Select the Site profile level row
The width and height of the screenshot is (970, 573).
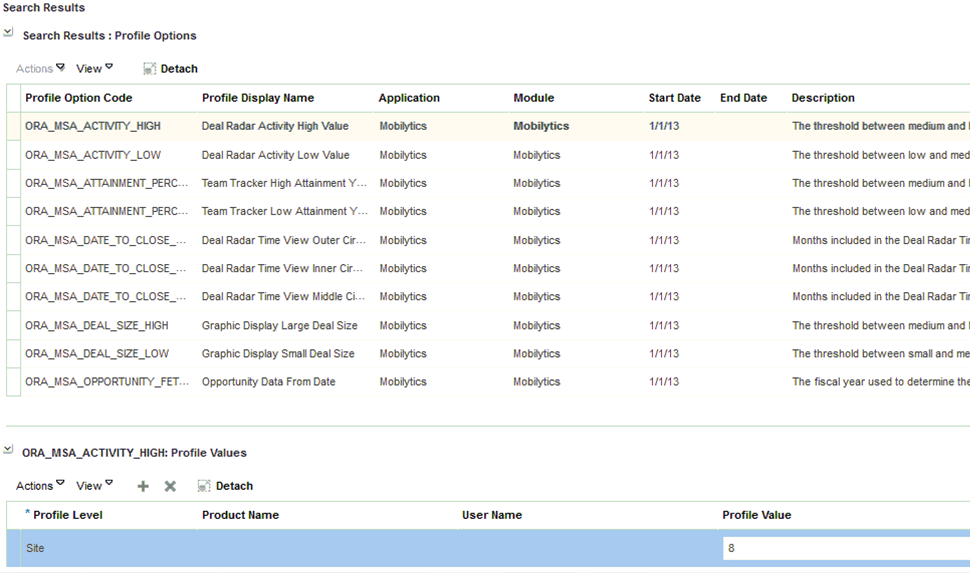click(x=488, y=548)
